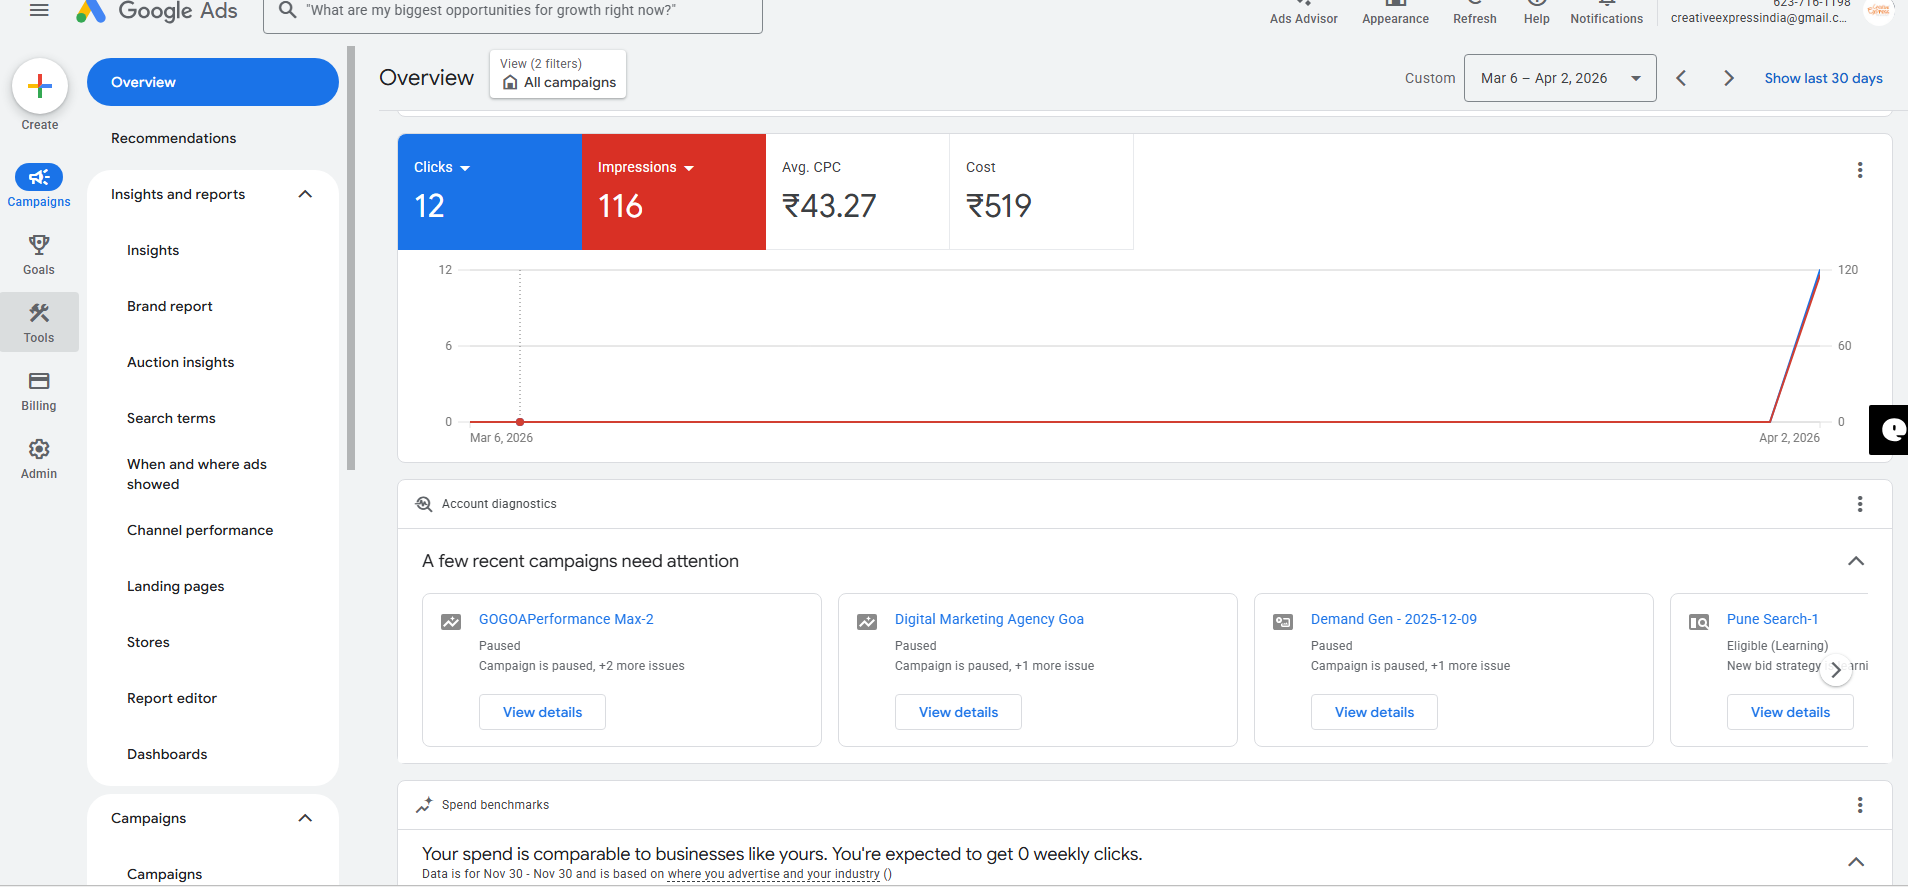
Task: Click the left navigation scrollbar
Action: coord(351,258)
